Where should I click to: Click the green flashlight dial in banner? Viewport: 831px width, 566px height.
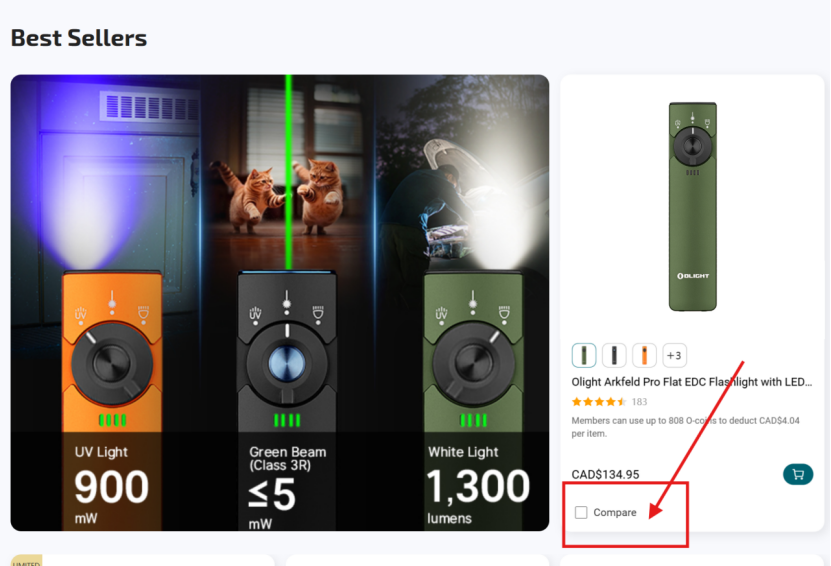coord(473,364)
